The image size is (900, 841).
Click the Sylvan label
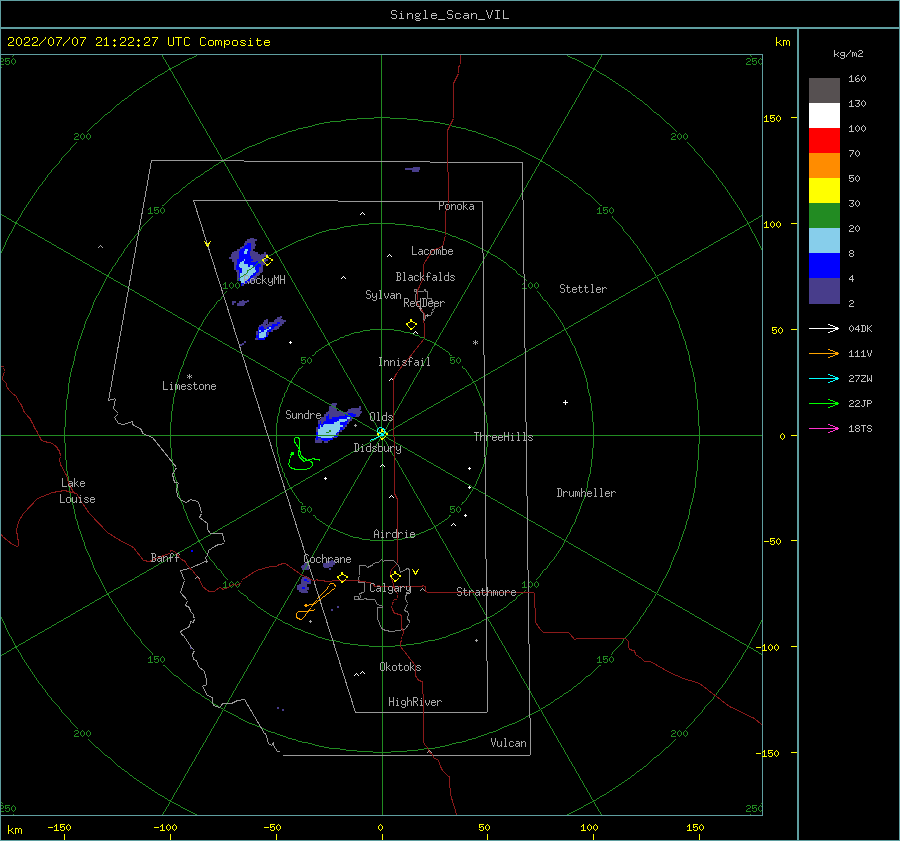pos(383,295)
